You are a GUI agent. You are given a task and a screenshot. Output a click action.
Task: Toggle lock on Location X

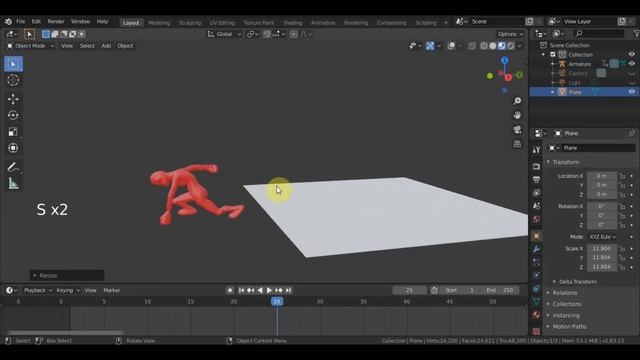click(x=622, y=176)
